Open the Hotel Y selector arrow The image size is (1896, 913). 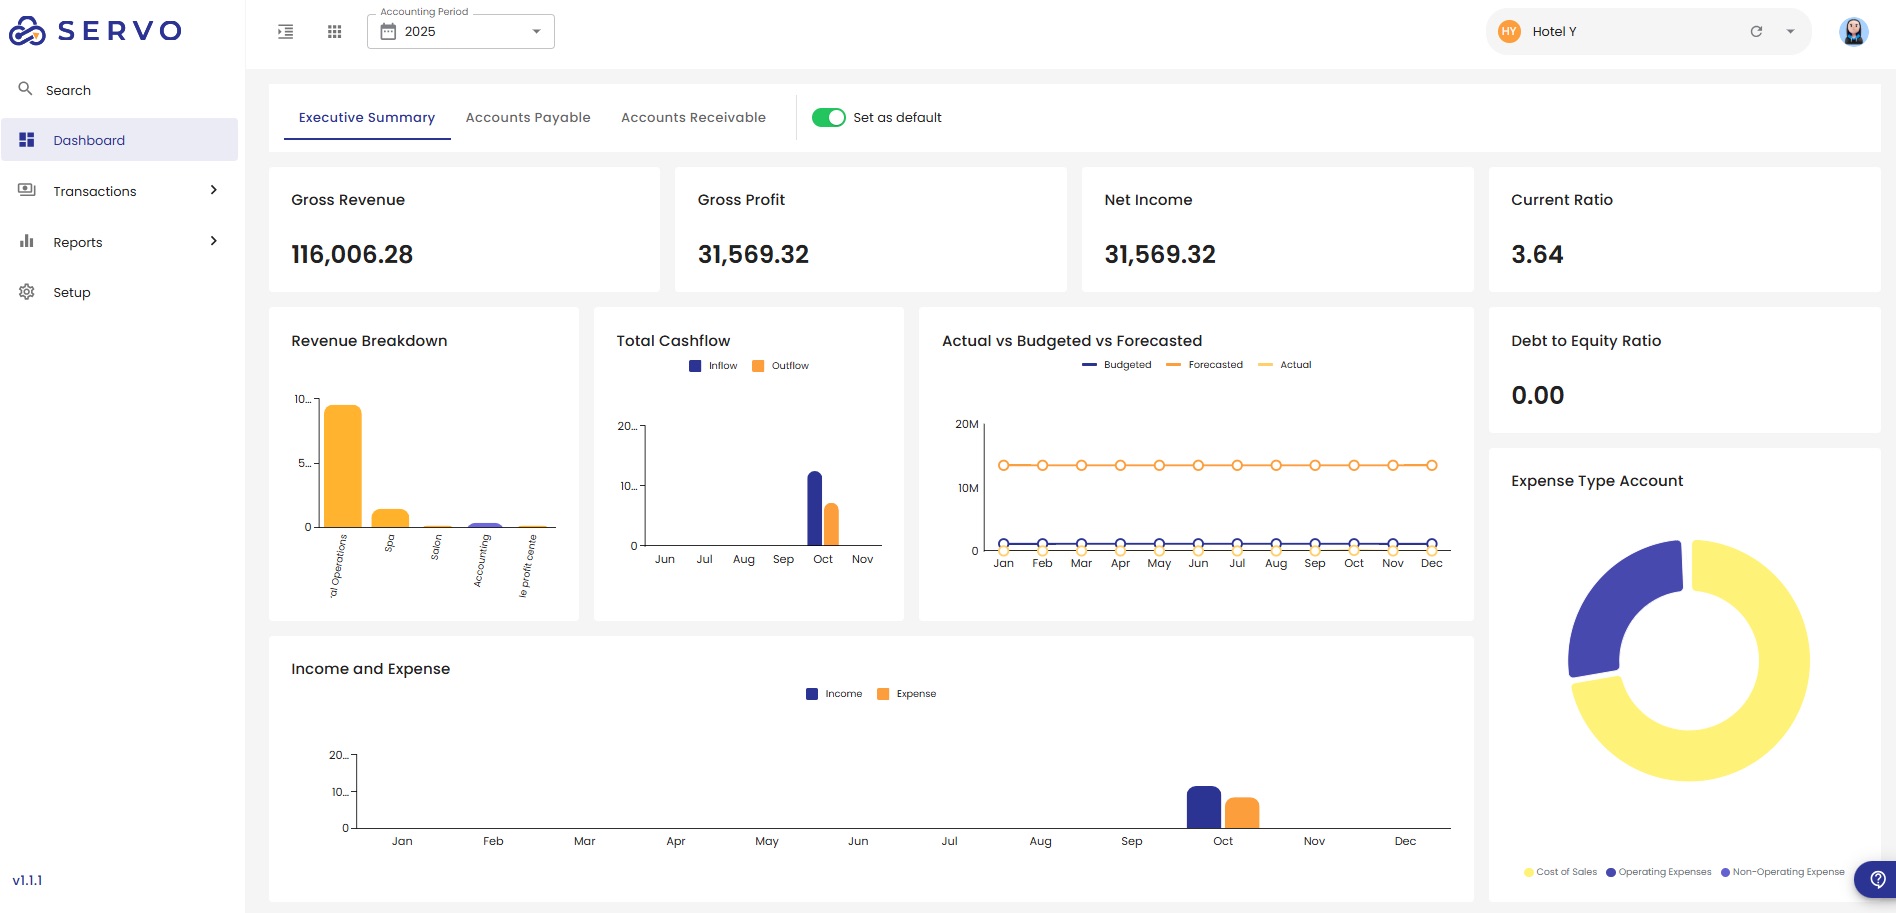(1790, 32)
